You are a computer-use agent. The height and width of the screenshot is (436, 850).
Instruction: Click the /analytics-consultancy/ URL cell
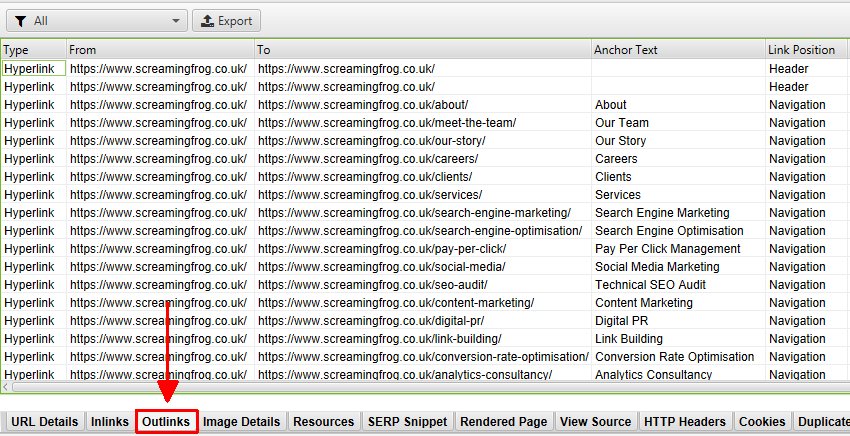[x=423, y=374]
